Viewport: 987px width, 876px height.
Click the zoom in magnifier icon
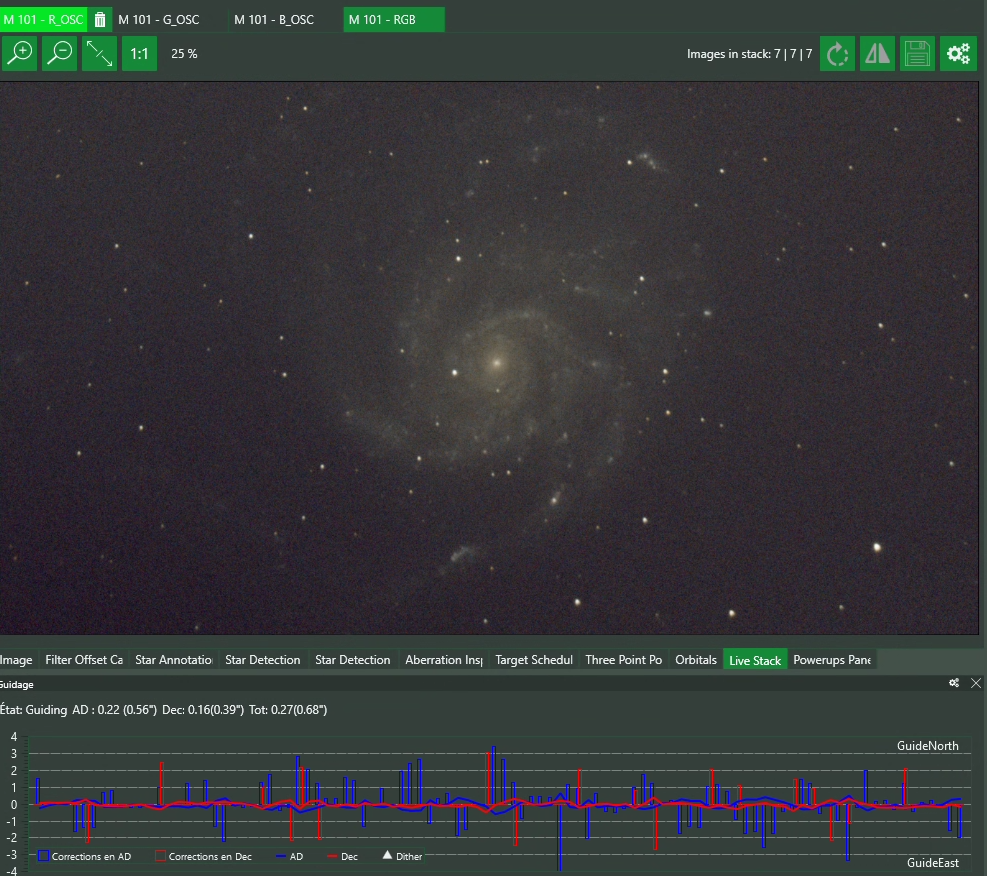click(x=19, y=53)
